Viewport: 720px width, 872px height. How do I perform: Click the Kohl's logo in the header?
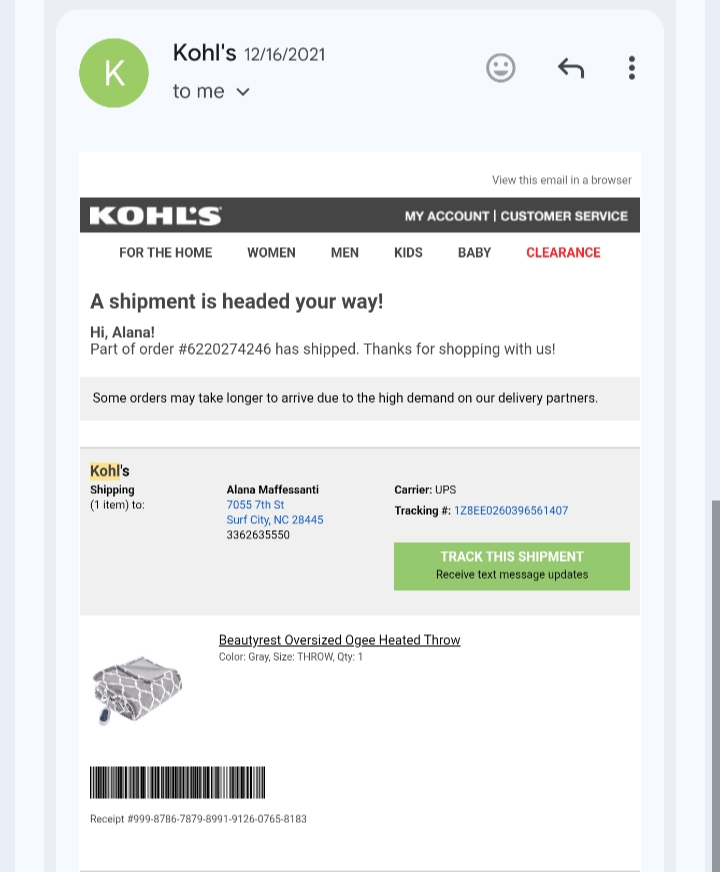coord(156,216)
